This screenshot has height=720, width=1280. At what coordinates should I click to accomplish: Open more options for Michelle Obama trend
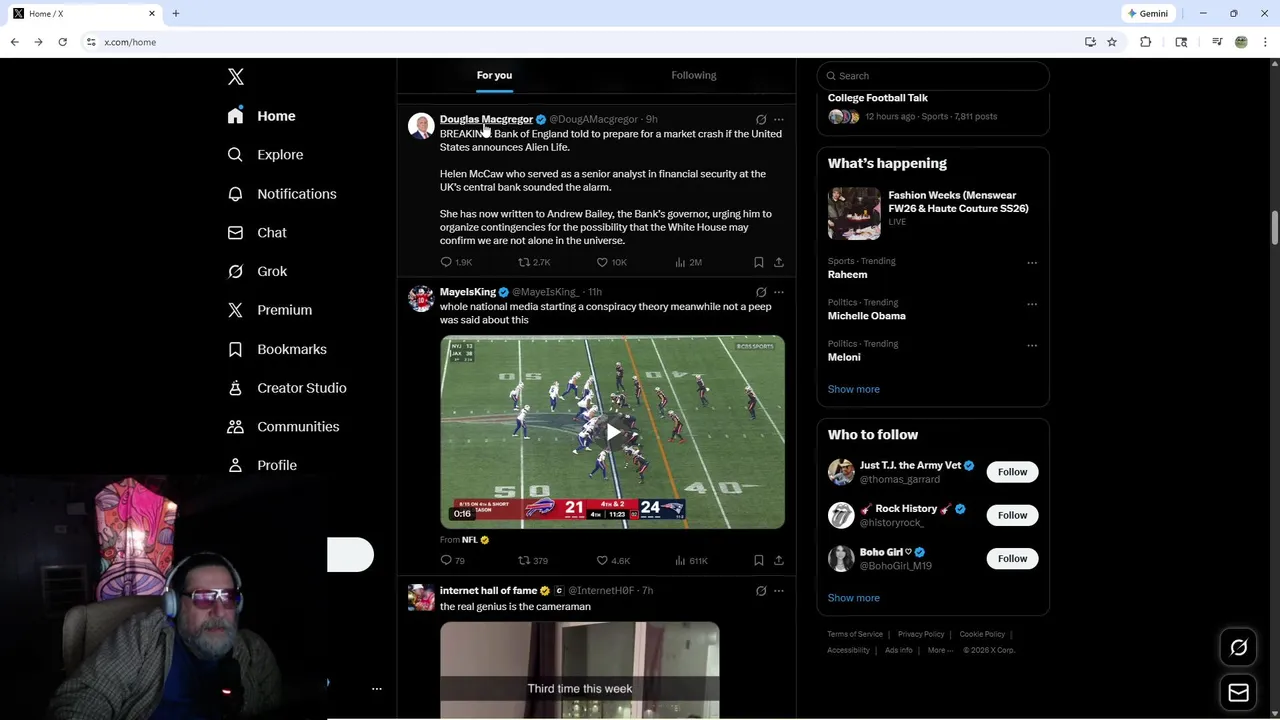pyautogui.click(x=1032, y=304)
